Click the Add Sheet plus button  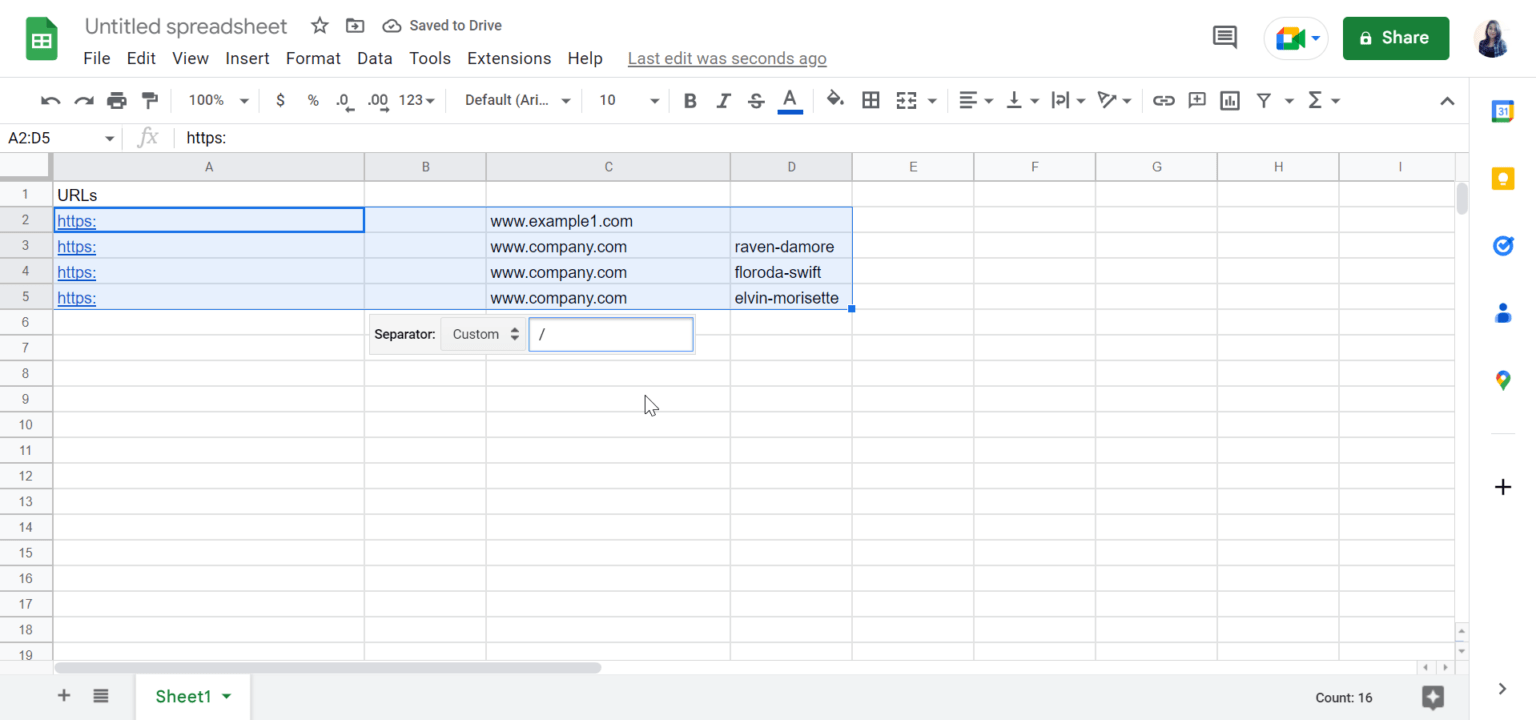point(64,696)
